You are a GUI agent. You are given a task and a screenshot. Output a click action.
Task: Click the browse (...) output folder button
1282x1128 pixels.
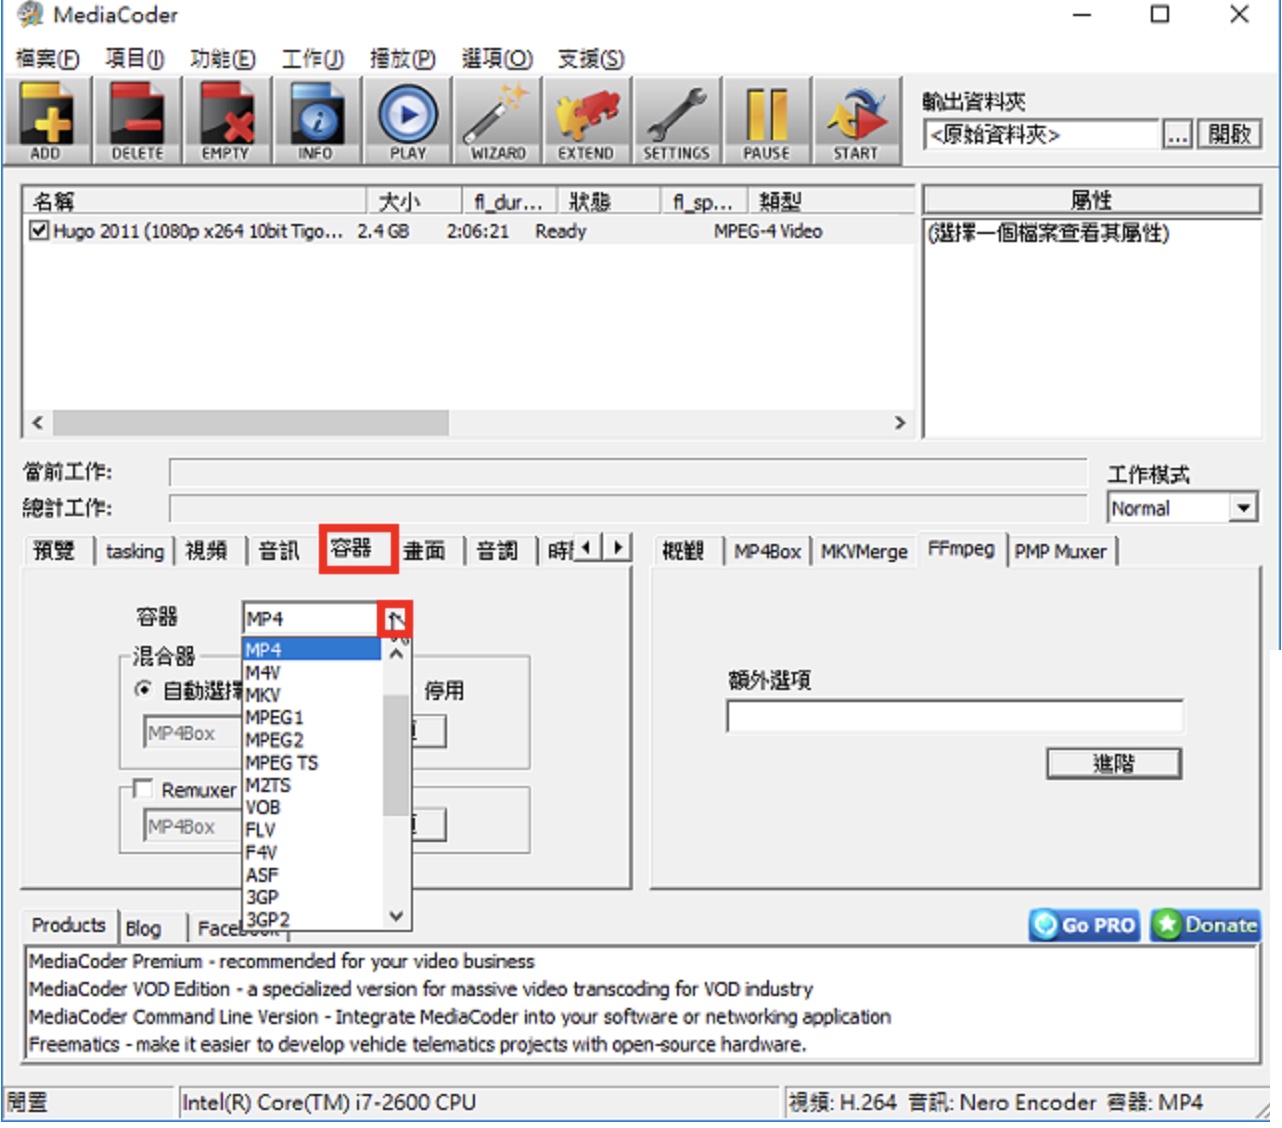pyautogui.click(x=1178, y=134)
